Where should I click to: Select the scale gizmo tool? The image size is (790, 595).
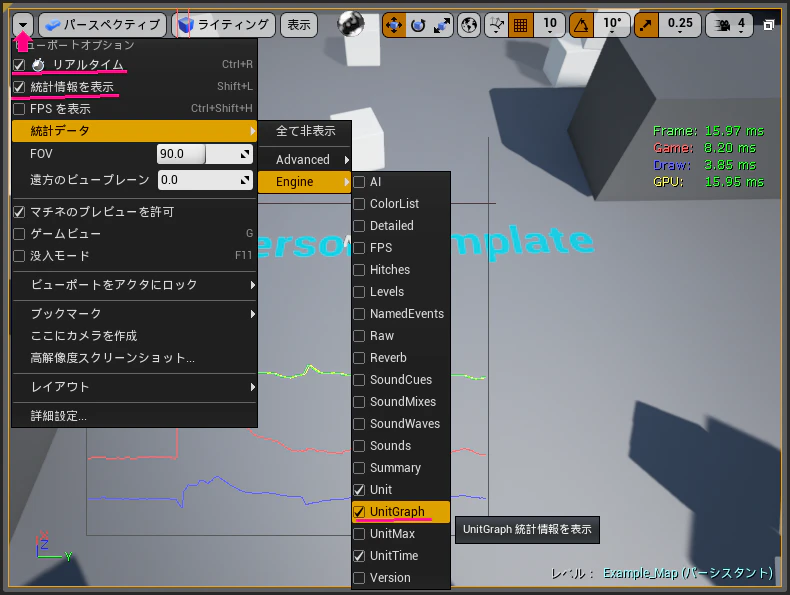coord(442,24)
